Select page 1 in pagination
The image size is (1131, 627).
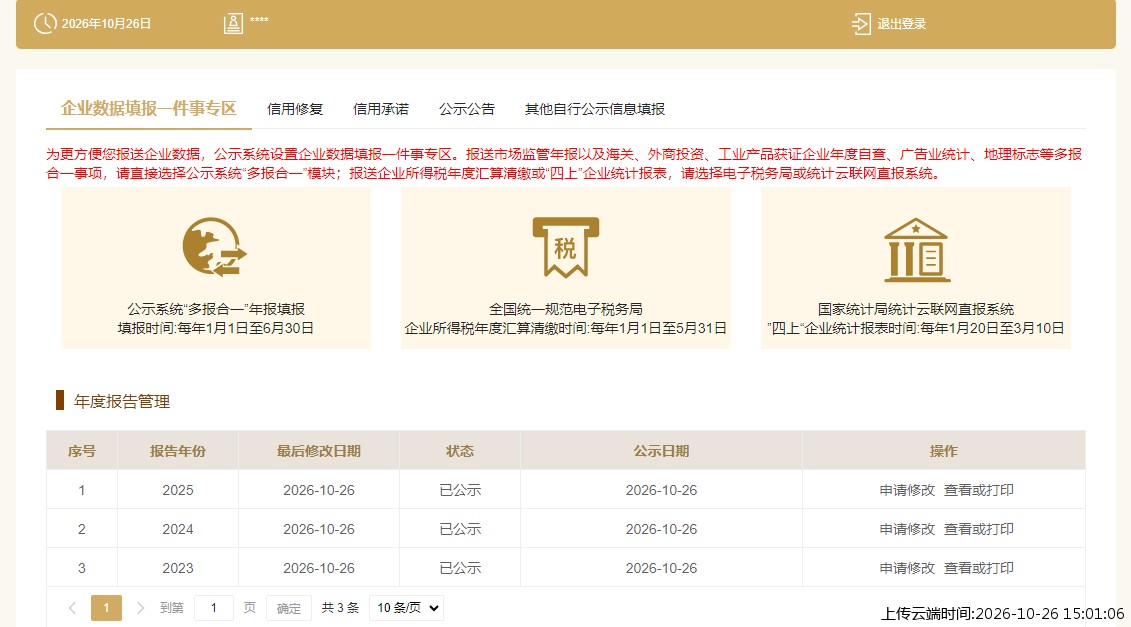106,608
